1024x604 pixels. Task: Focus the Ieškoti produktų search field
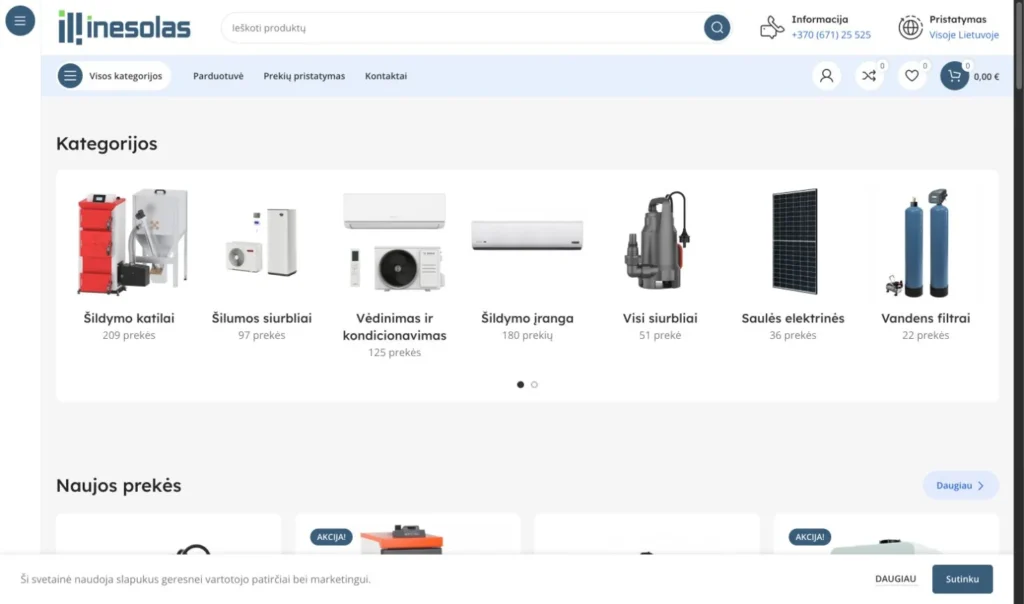point(462,27)
